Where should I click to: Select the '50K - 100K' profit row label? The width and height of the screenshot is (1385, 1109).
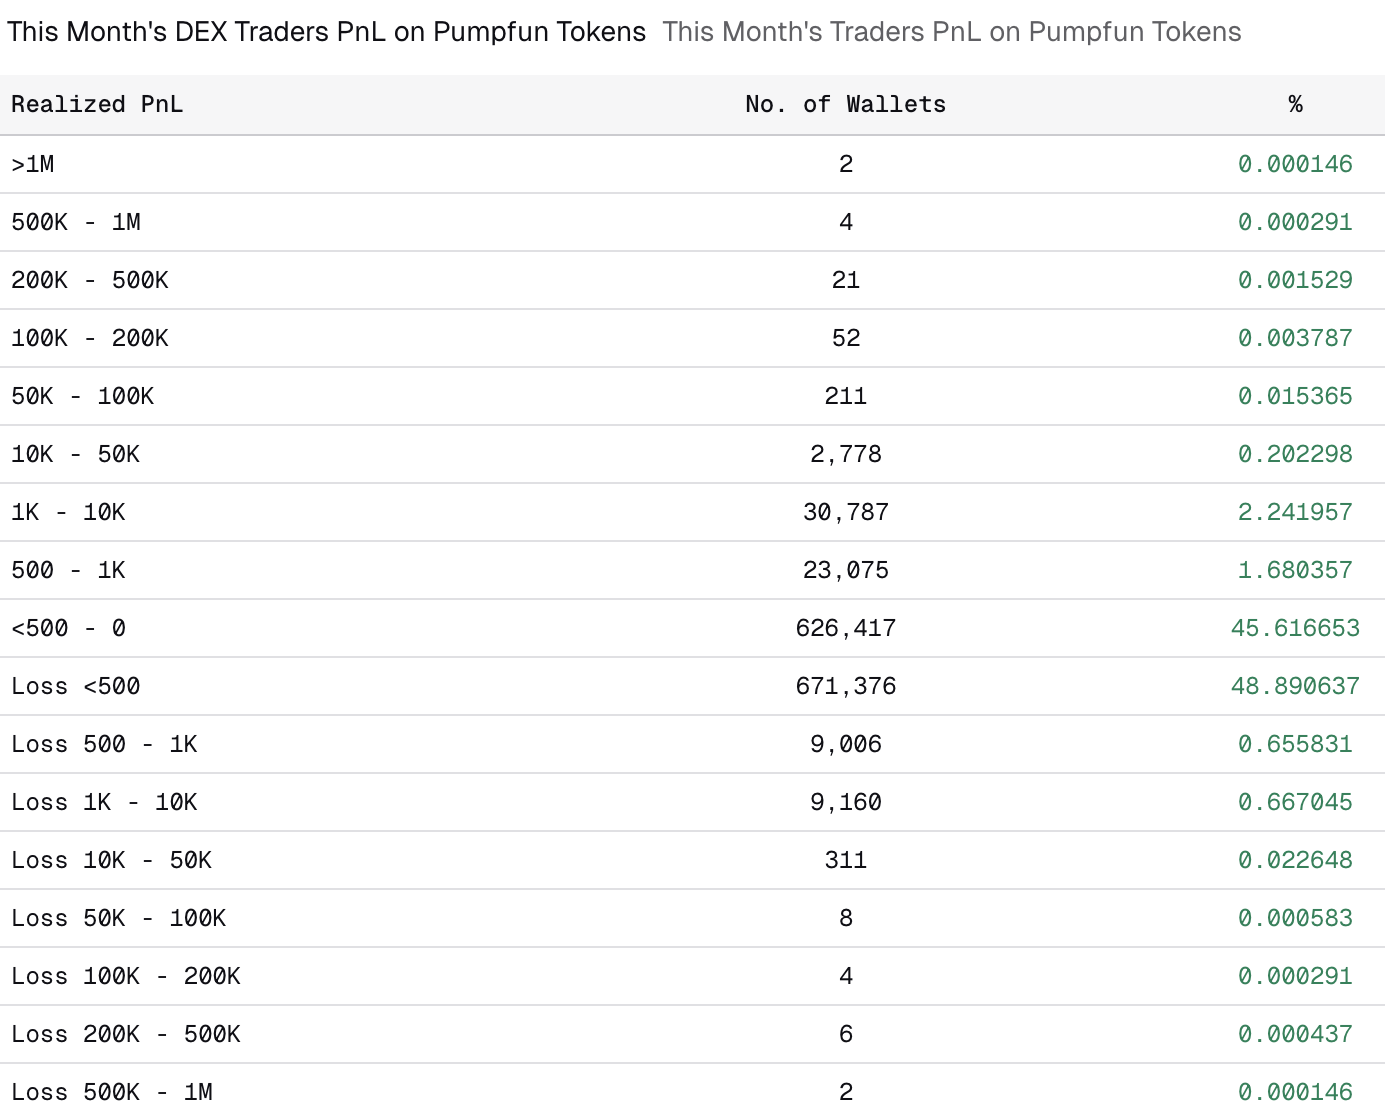point(83,396)
